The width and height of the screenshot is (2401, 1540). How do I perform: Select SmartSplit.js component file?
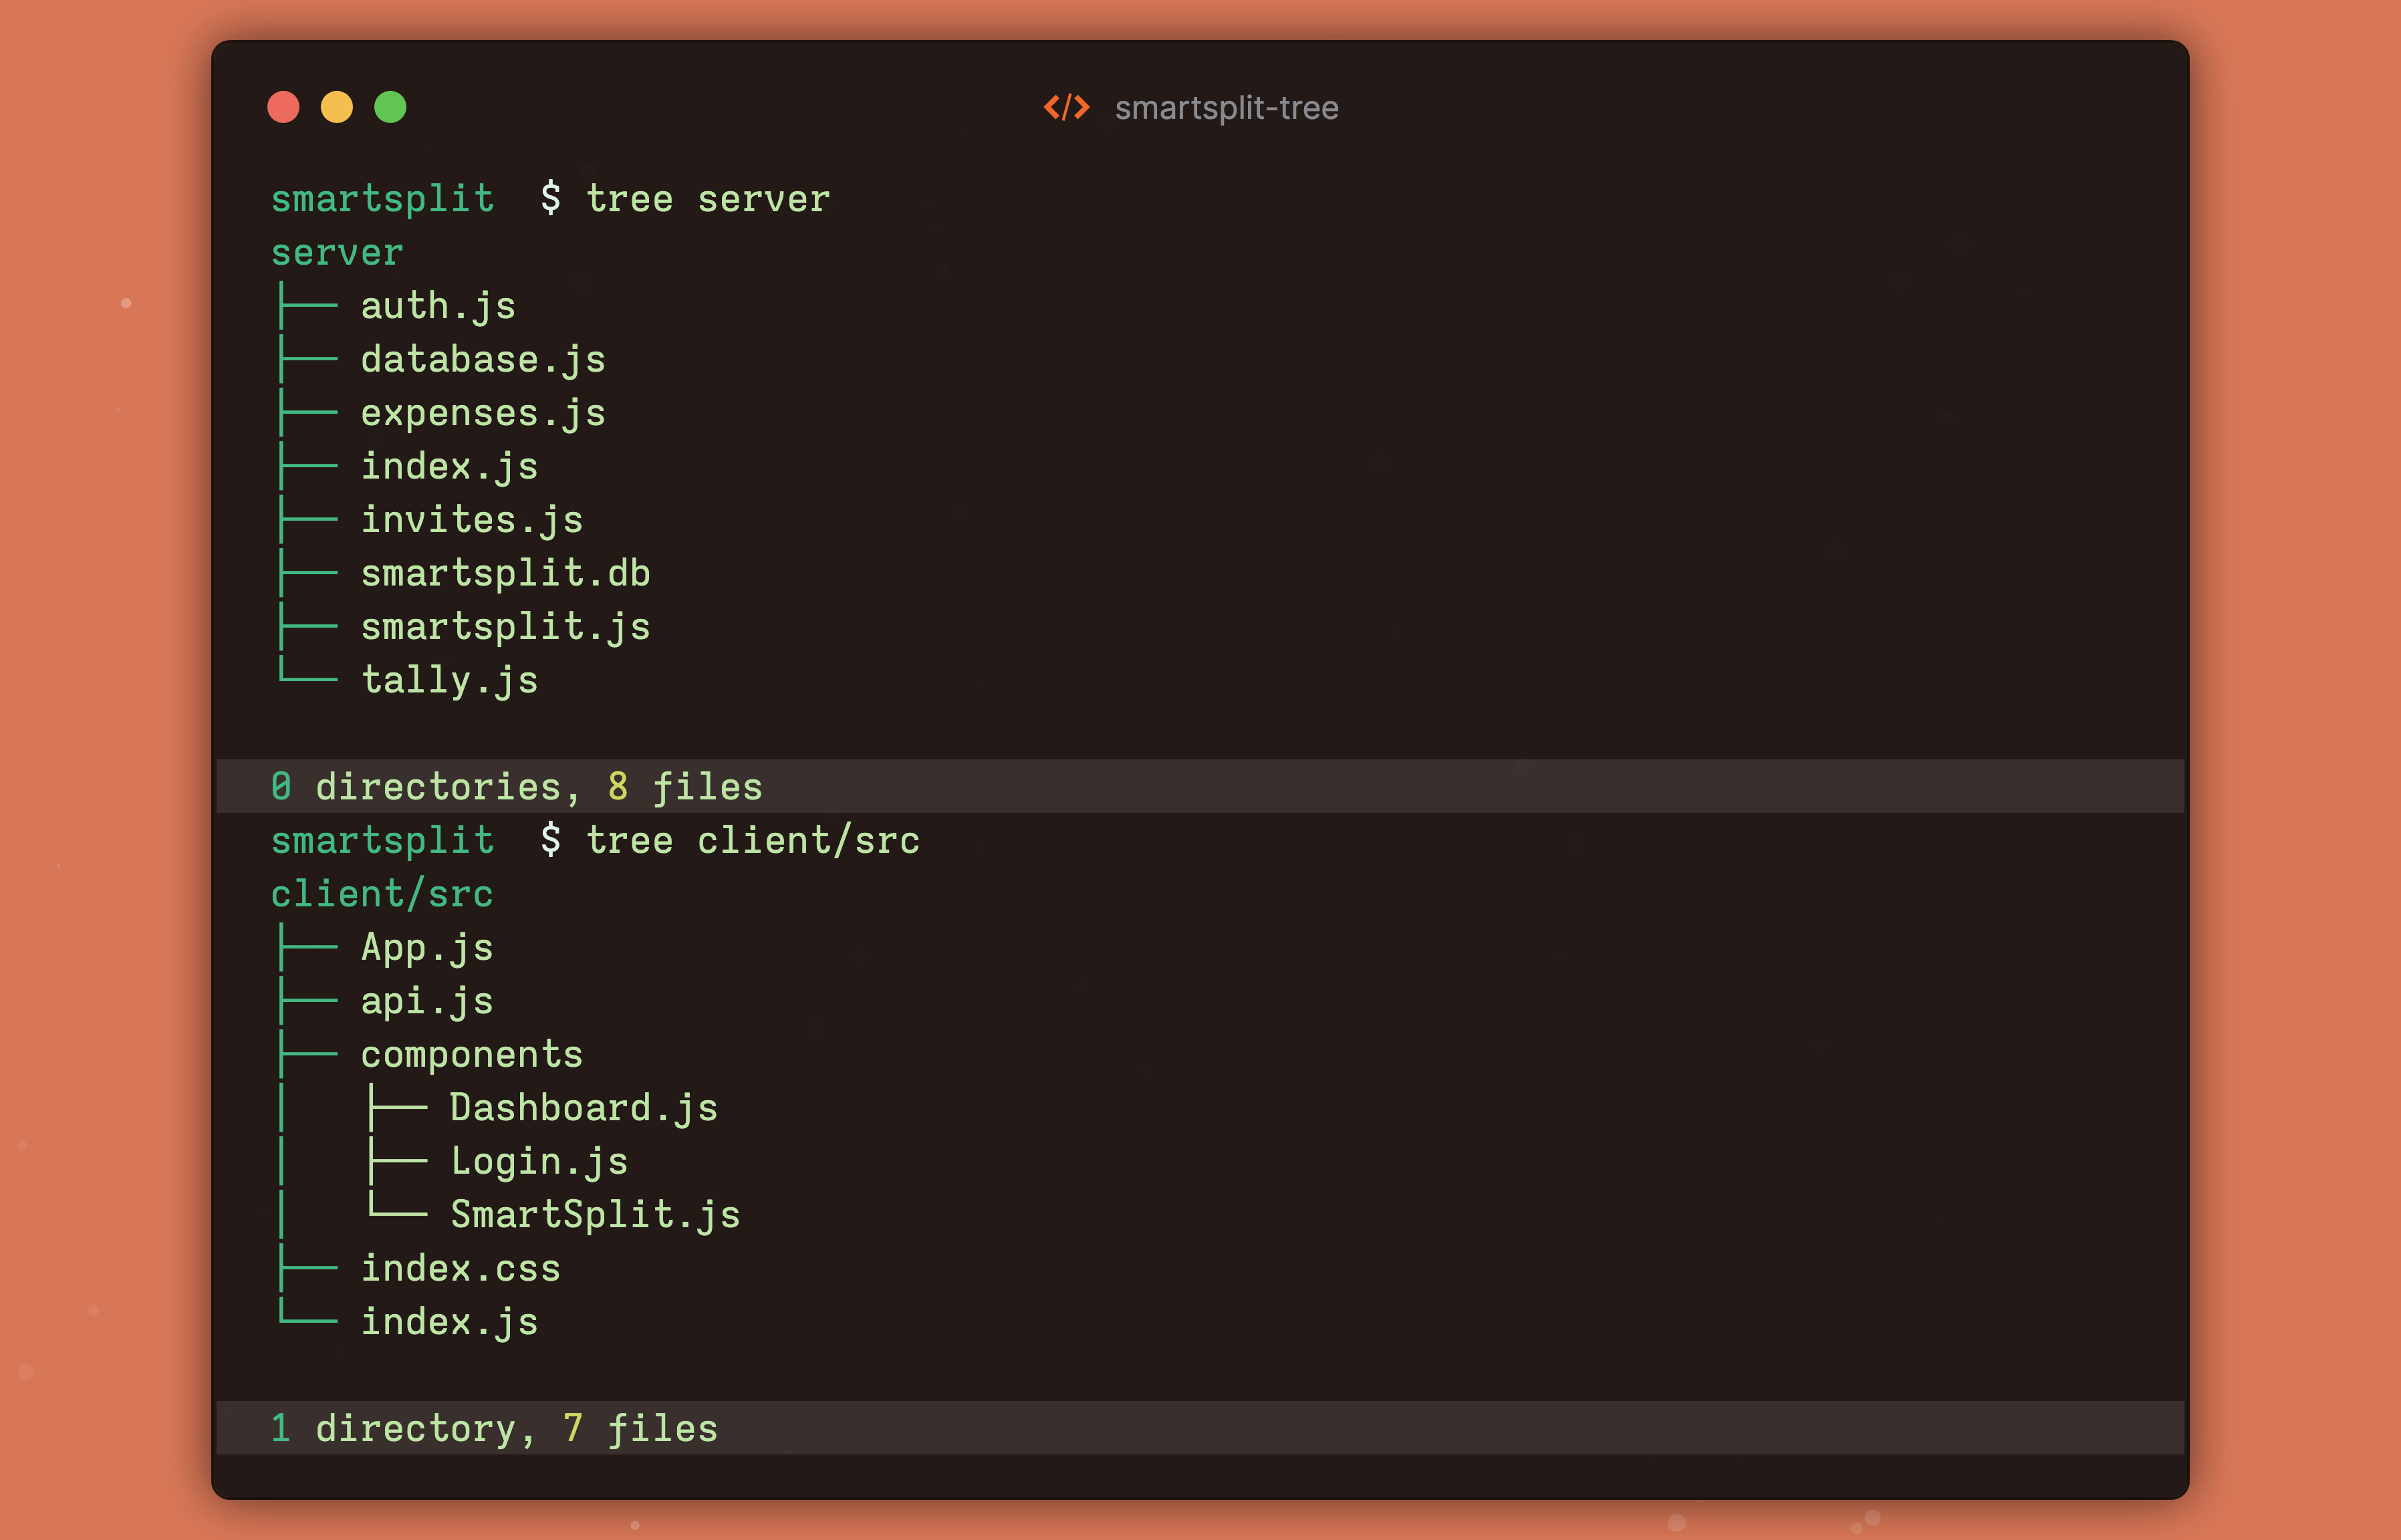(x=595, y=1215)
